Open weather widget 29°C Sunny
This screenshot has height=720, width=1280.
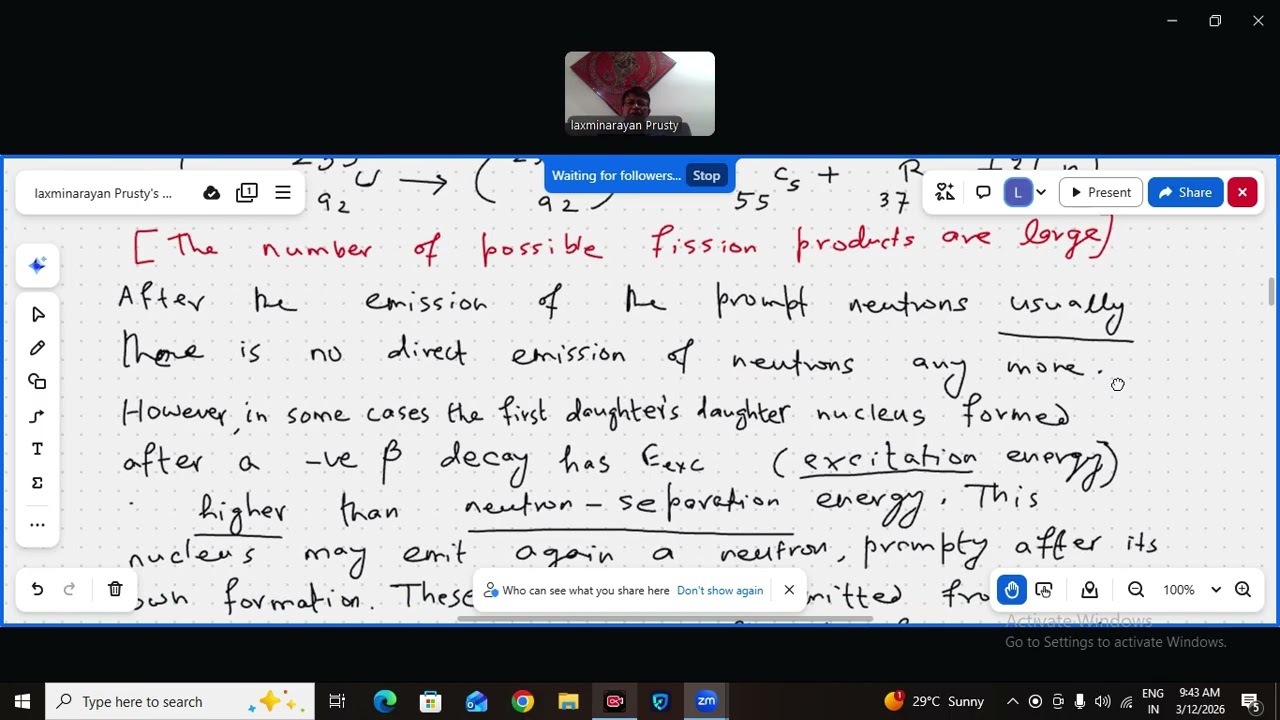[x=934, y=702]
